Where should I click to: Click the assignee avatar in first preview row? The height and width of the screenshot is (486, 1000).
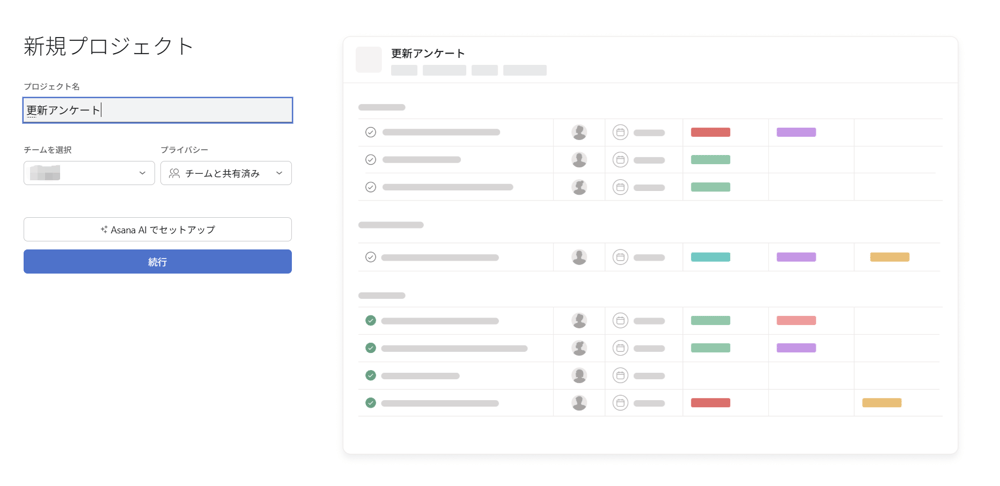pos(579,132)
